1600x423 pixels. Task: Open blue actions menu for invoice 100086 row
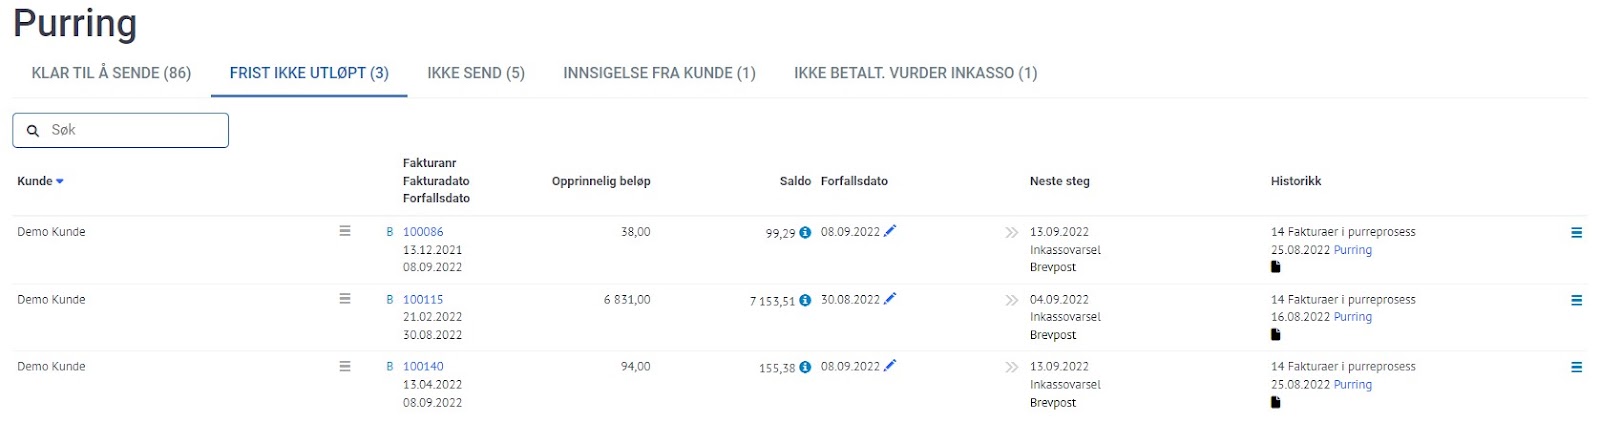coord(1576,233)
